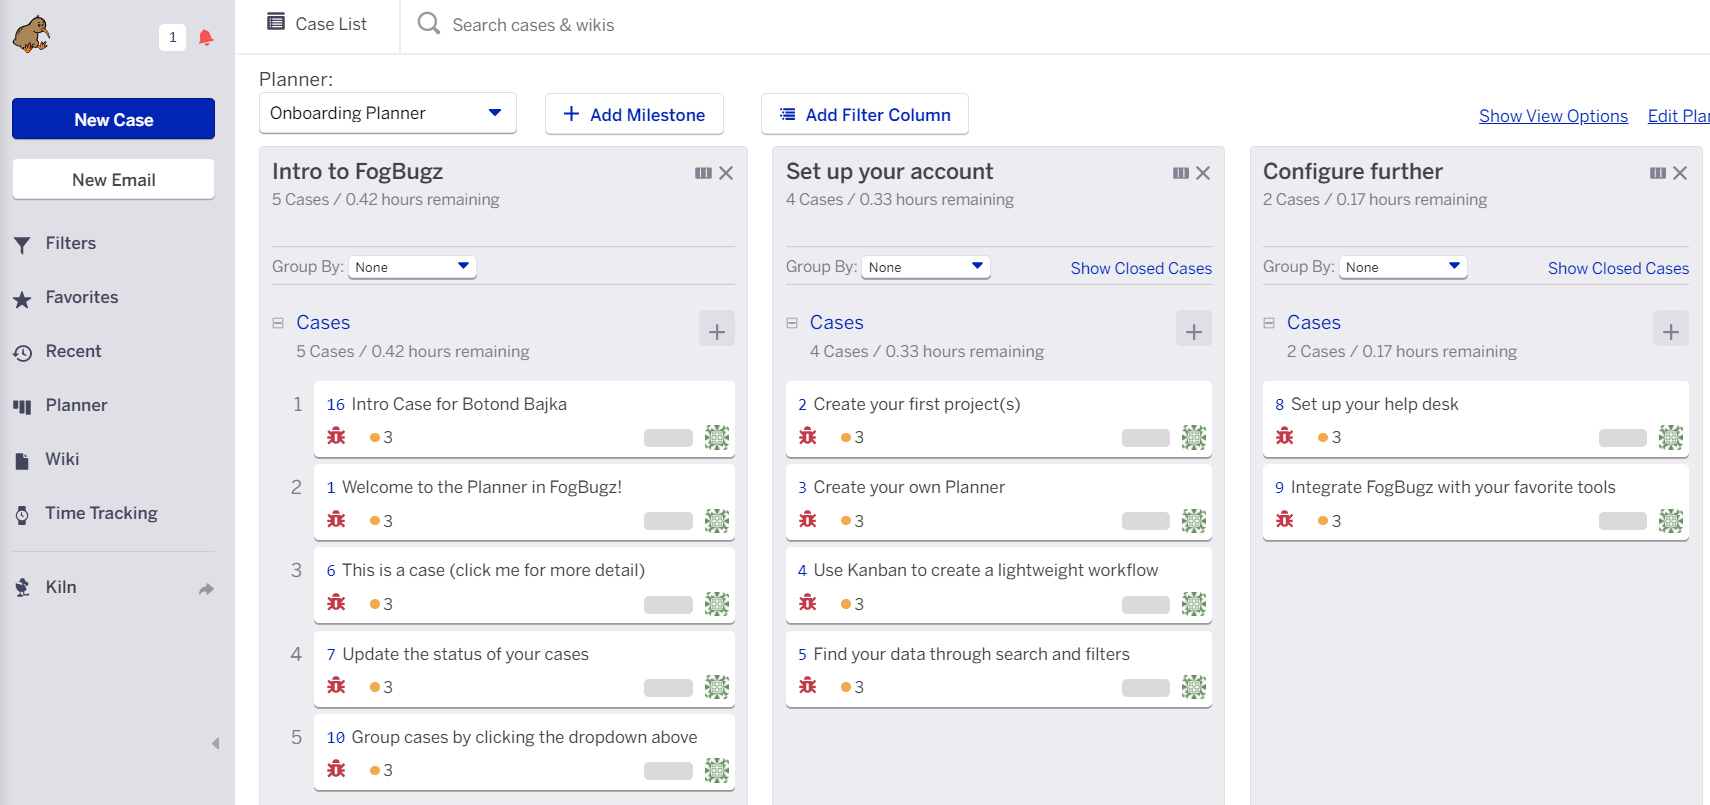Click avatar on Find your data case
The image size is (1710, 805).
1194,686
